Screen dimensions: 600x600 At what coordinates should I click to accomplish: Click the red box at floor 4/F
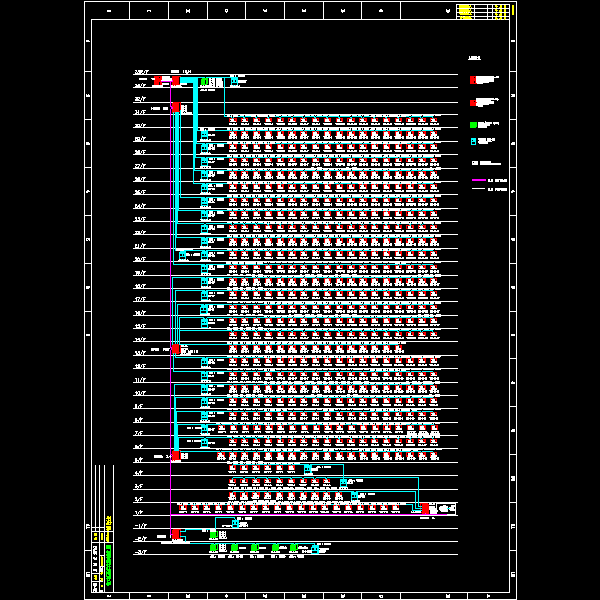(x=176, y=456)
